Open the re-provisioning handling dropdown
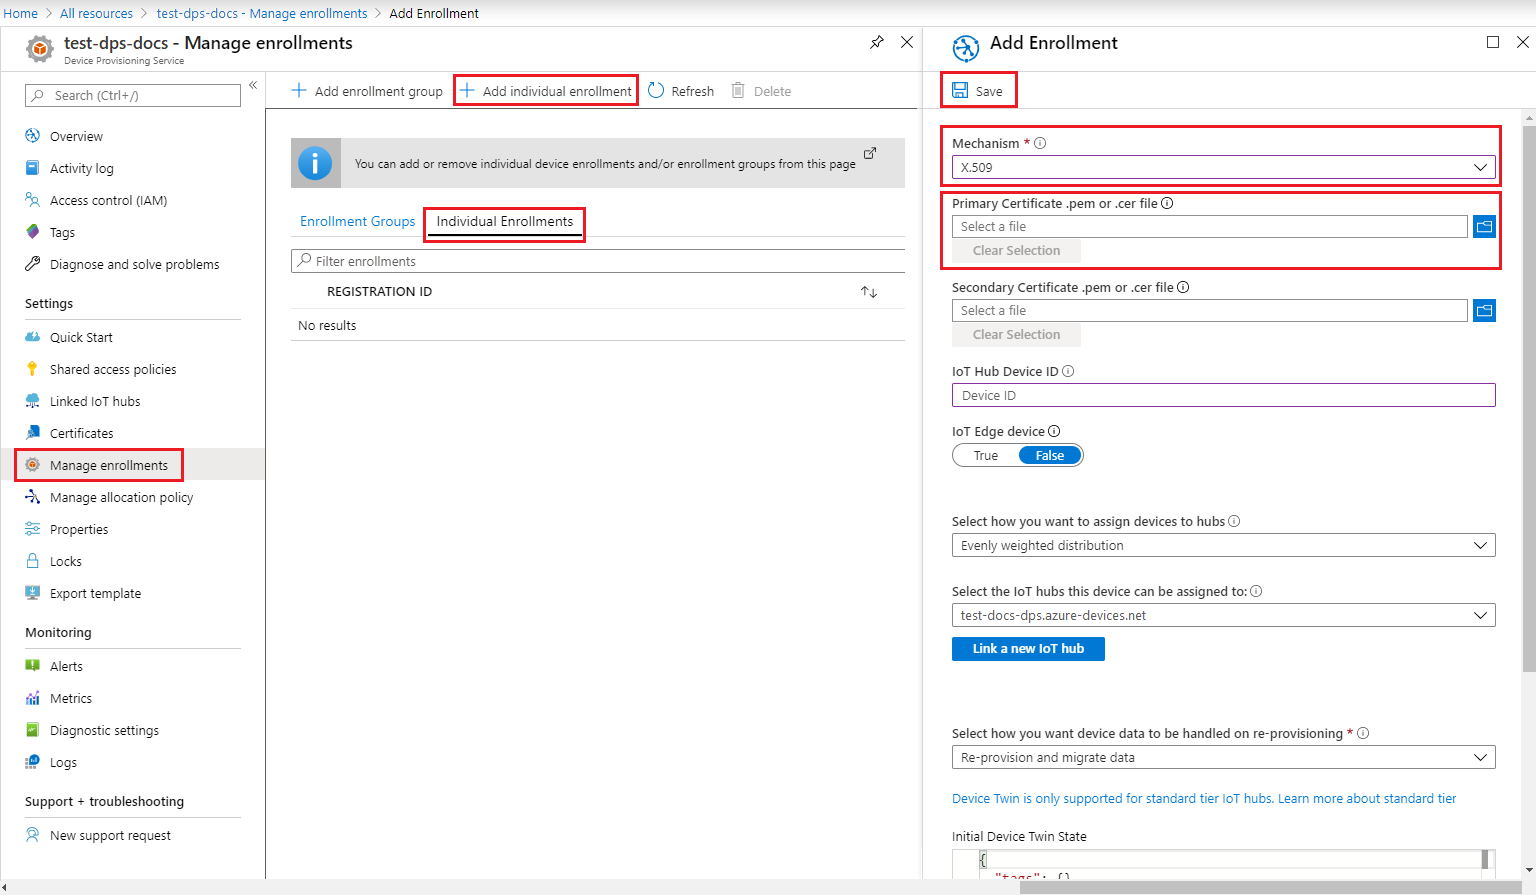The height and width of the screenshot is (896, 1536). (1224, 757)
